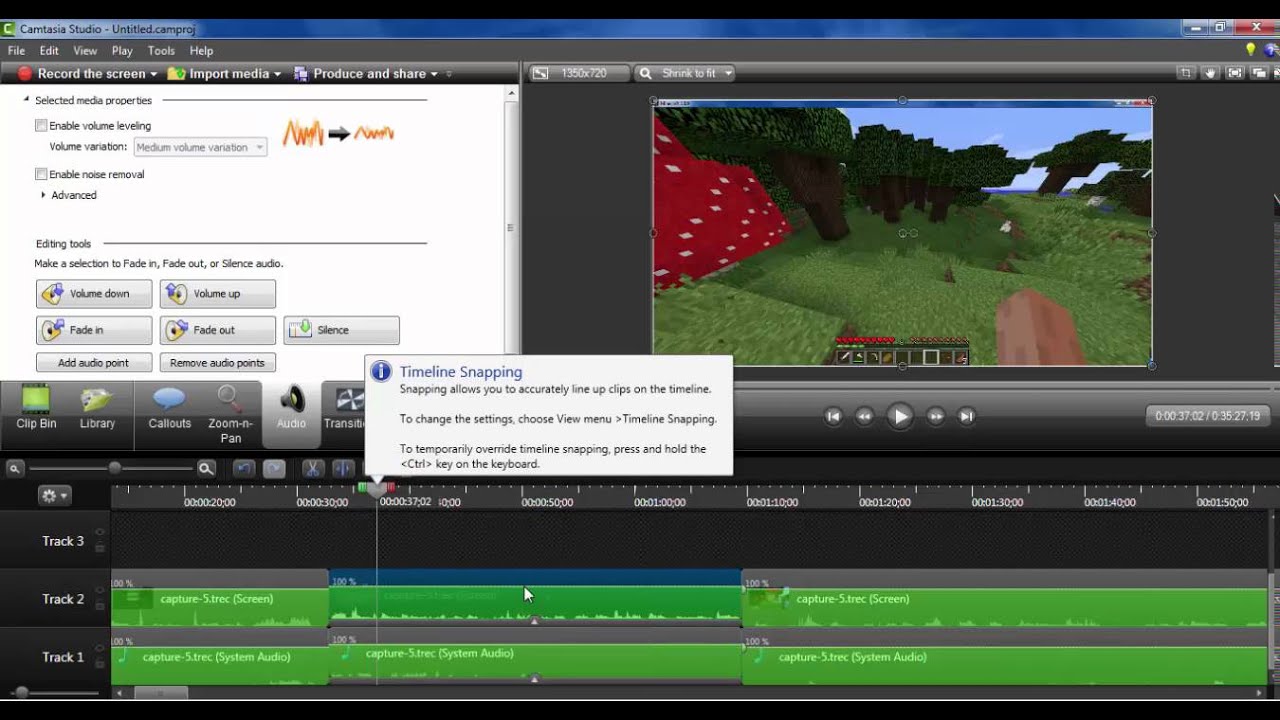The height and width of the screenshot is (720, 1280).
Task: Click the step forward button
Action: tap(935, 416)
